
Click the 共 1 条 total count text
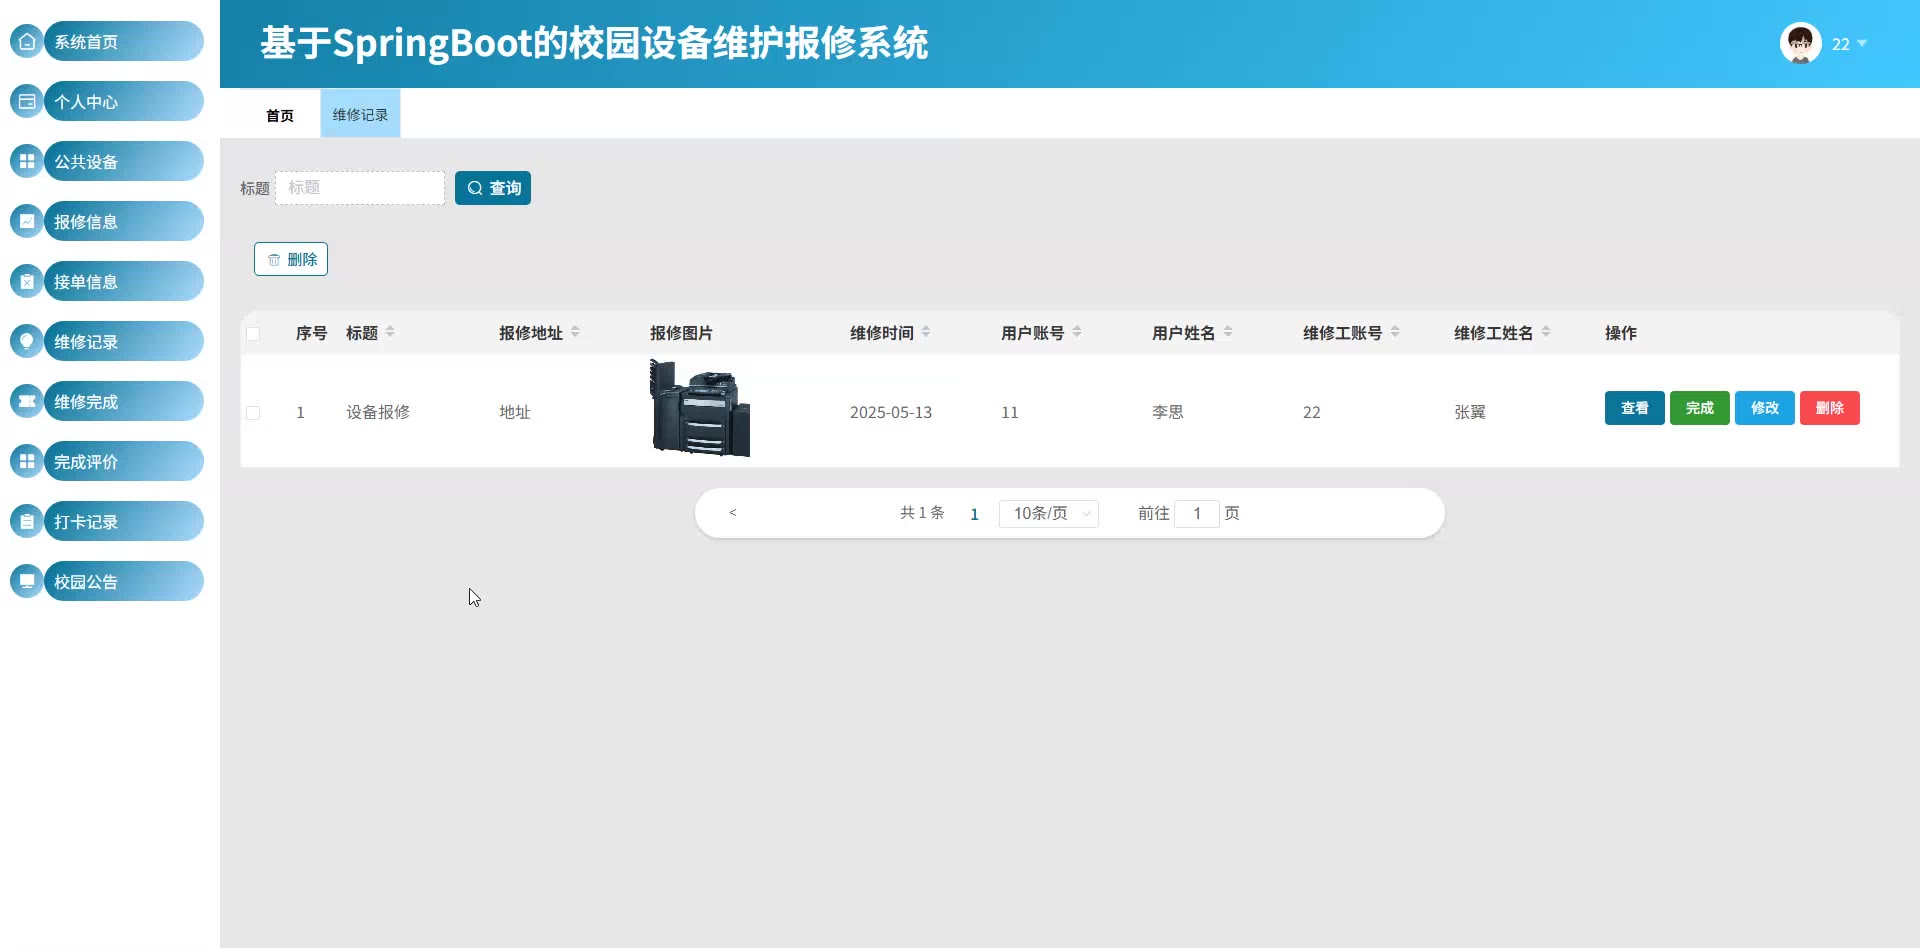(x=922, y=513)
